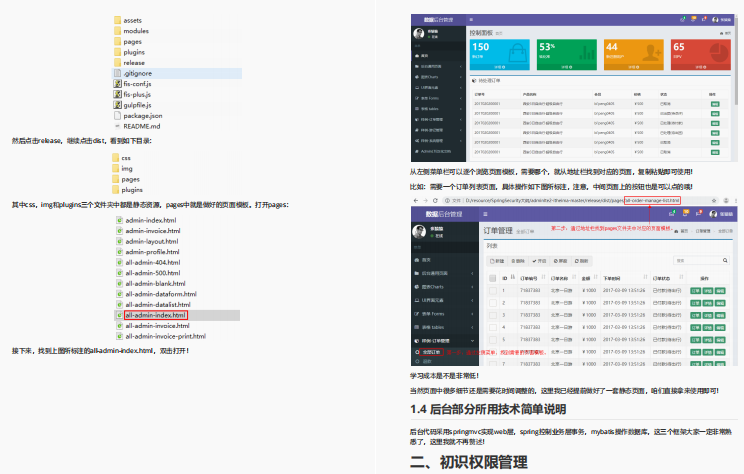Toggle sidebar hamburger in 控制面板 dashboard
Screen dimensions: 744x474
point(471,19)
